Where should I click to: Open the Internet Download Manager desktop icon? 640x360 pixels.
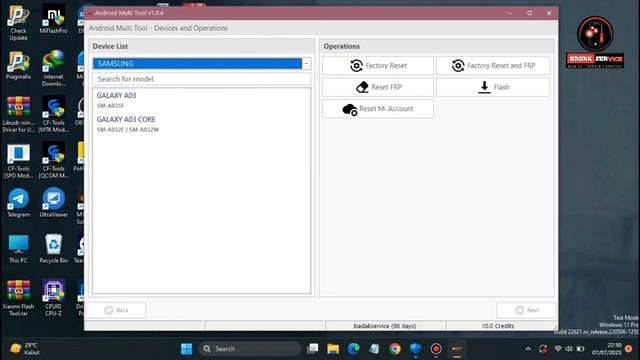pos(53,69)
